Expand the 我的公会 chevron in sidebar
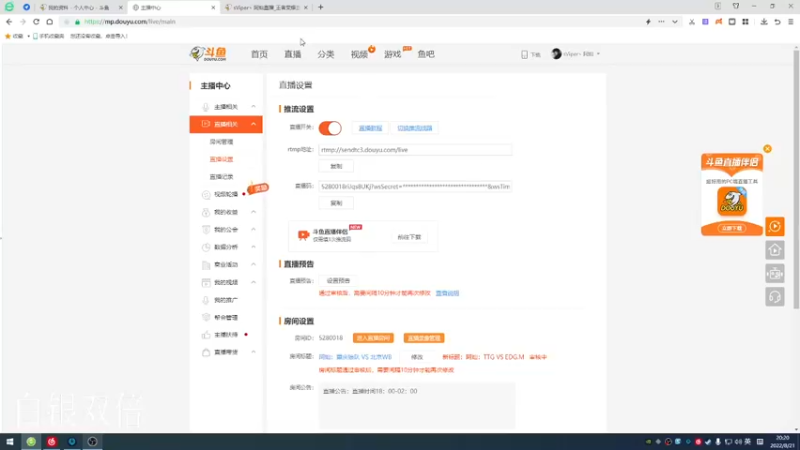Image resolution: width=800 pixels, height=450 pixels. (x=253, y=230)
